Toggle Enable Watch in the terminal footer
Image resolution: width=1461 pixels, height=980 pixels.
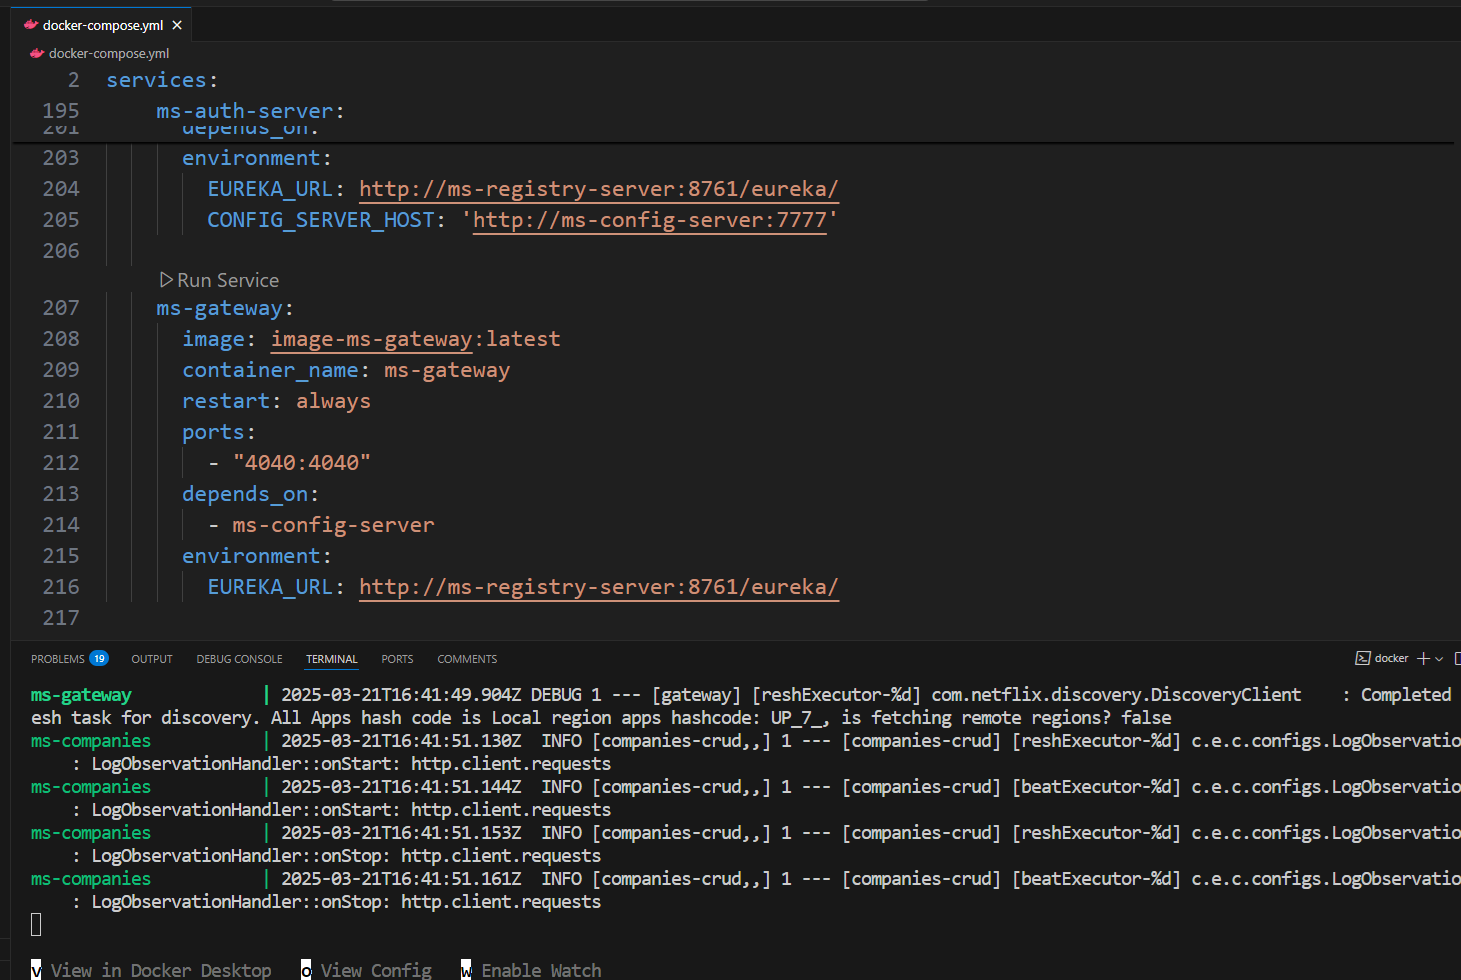pos(541,970)
